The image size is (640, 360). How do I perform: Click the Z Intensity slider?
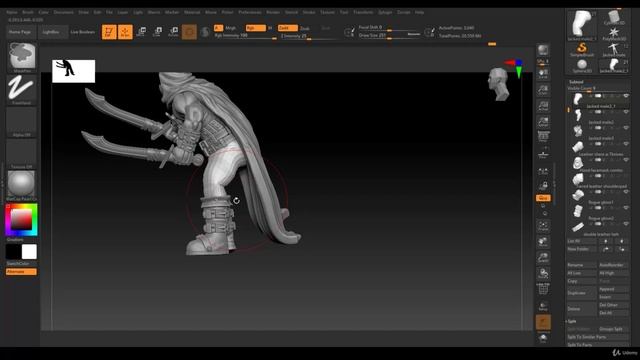click(309, 36)
